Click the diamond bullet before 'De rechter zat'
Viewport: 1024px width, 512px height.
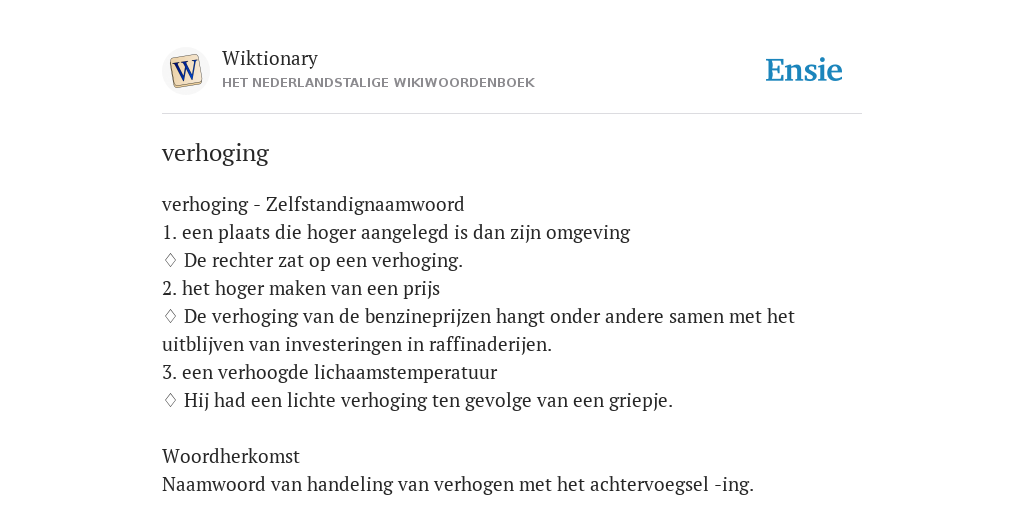coord(170,261)
